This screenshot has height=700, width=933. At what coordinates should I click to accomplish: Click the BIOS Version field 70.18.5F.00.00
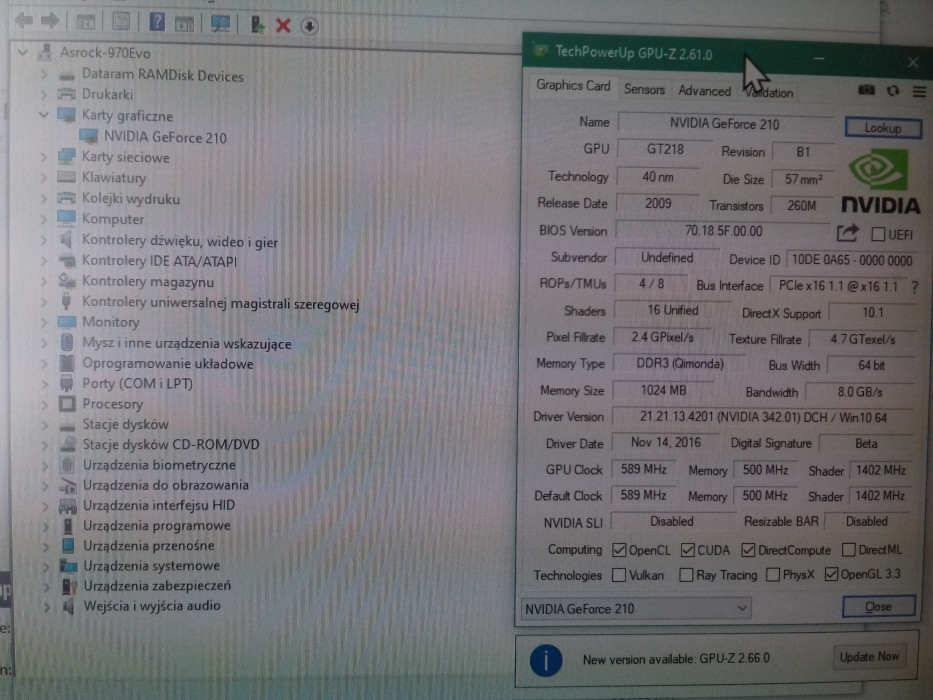tap(723, 230)
